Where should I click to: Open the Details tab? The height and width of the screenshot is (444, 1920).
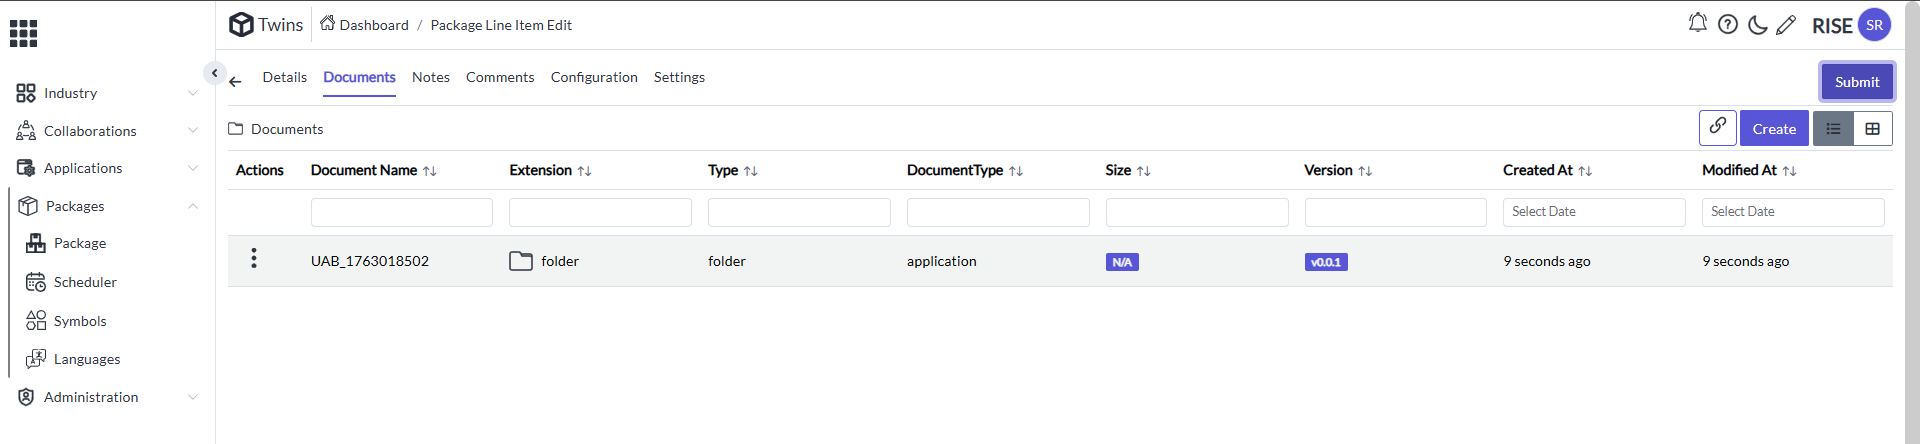click(285, 77)
